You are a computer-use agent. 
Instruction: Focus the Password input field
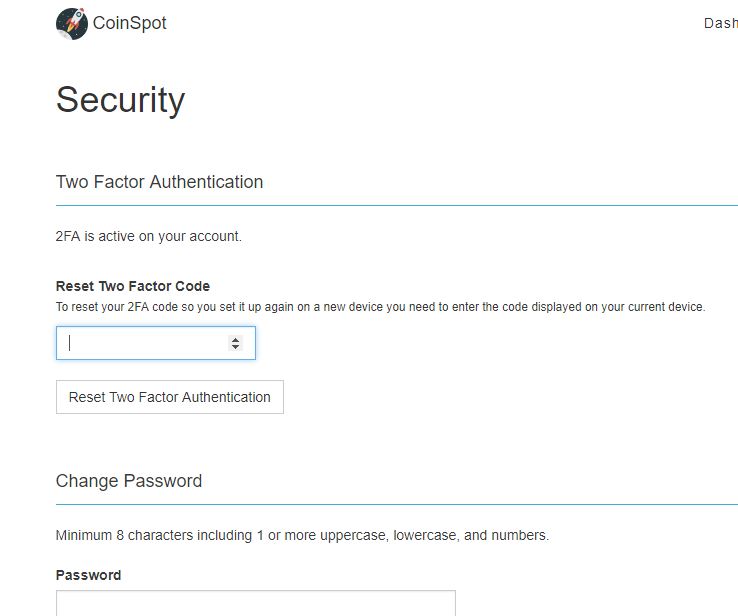(256, 603)
